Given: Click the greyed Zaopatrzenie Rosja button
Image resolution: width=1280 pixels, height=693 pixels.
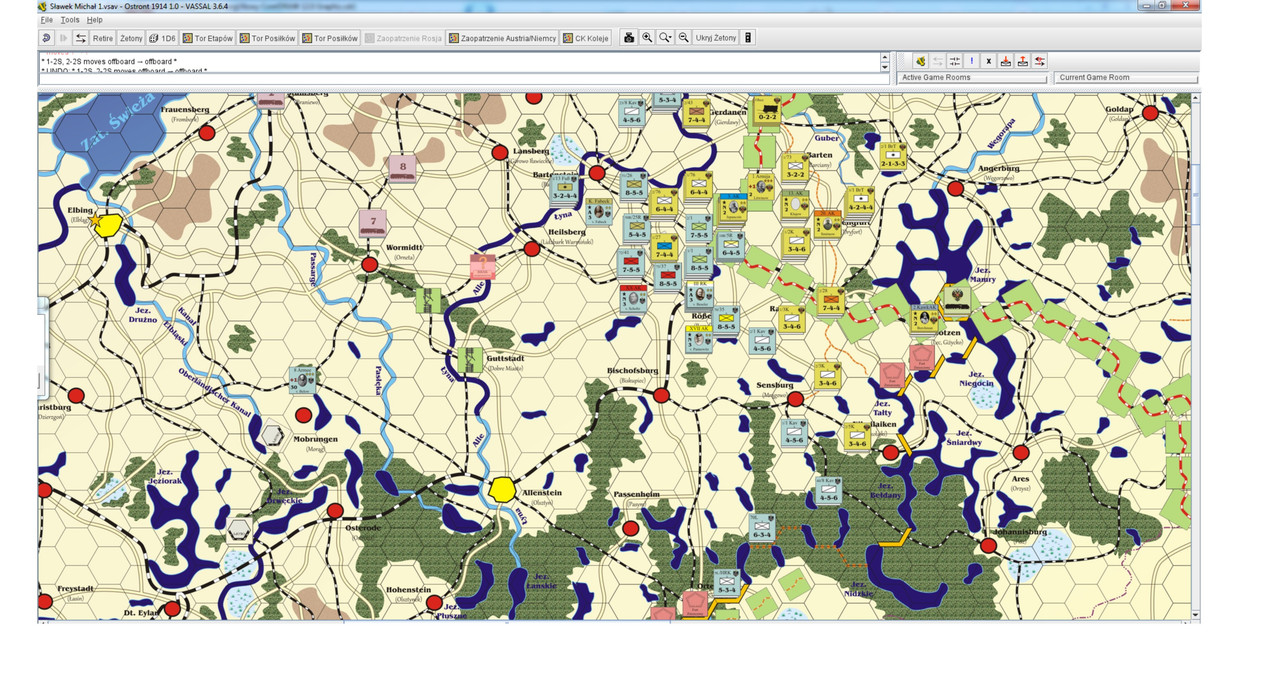Looking at the screenshot, I should pos(403,38).
